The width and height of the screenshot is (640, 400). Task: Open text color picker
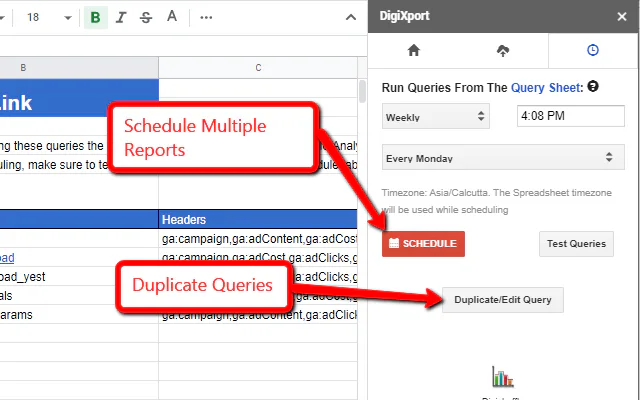coord(172,17)
